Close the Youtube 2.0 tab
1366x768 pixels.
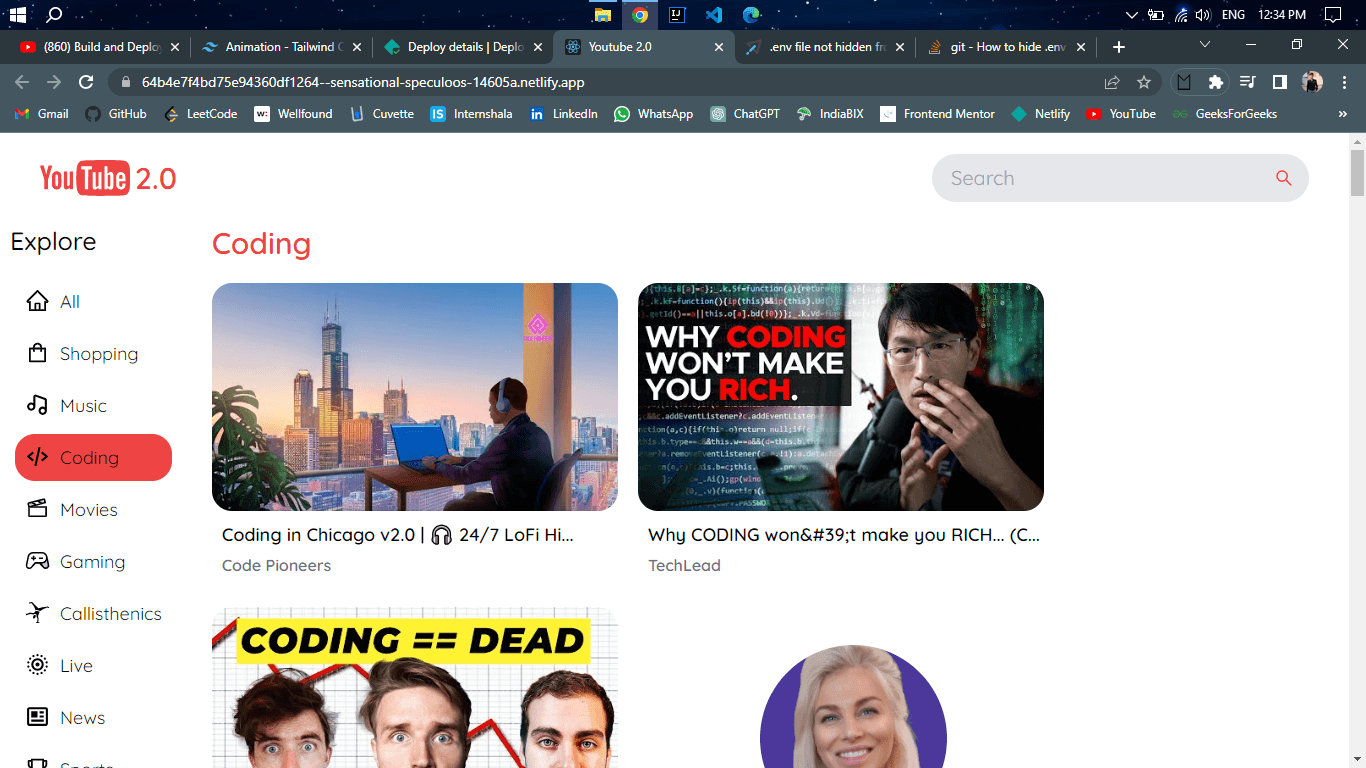[718, 47]
